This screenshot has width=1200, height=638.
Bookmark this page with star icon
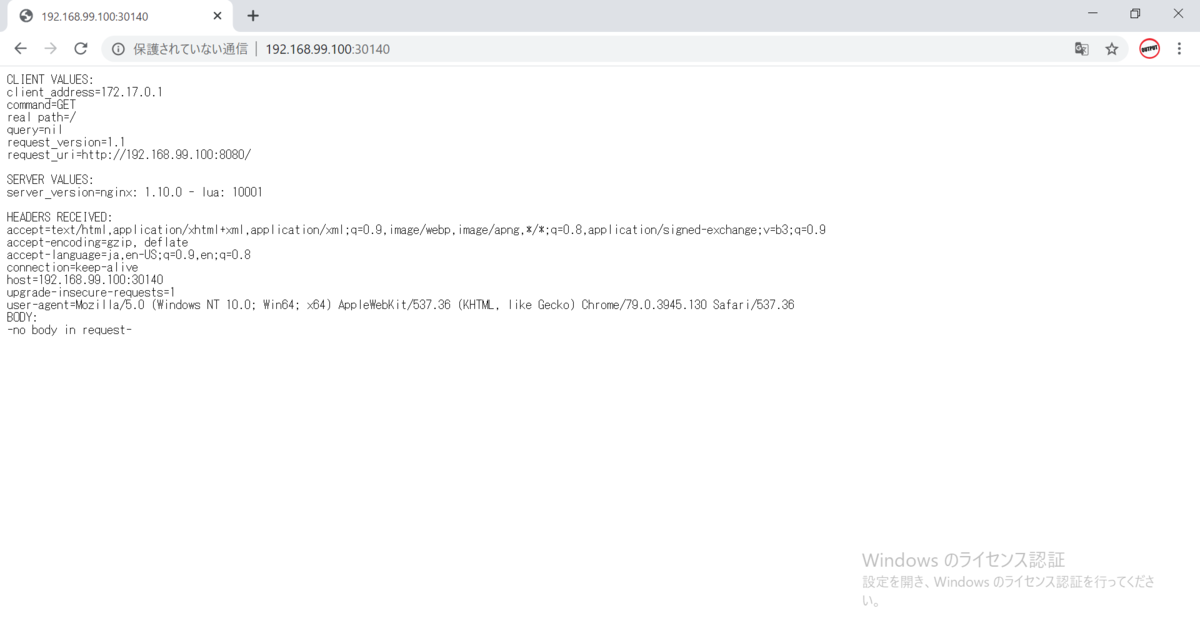click(x=1111, y=48)
